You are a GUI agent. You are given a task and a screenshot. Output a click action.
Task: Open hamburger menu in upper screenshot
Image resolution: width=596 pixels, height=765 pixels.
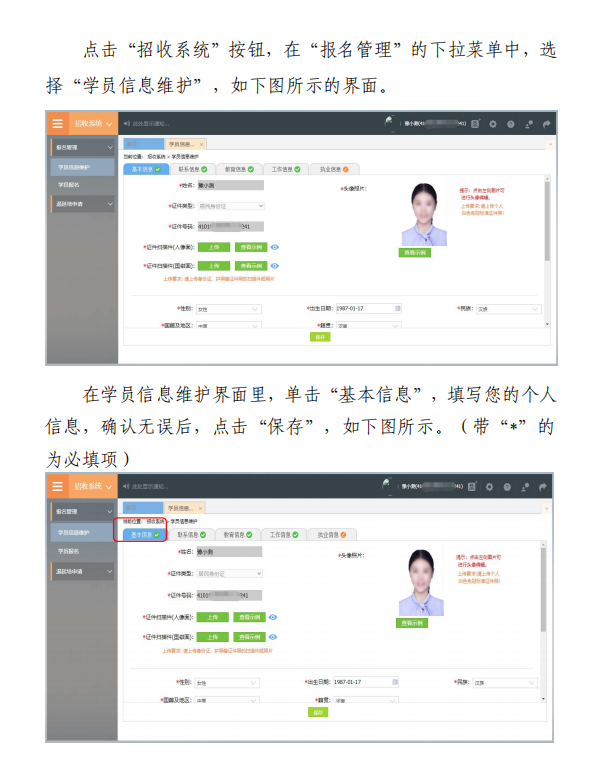tap(58, 123)
